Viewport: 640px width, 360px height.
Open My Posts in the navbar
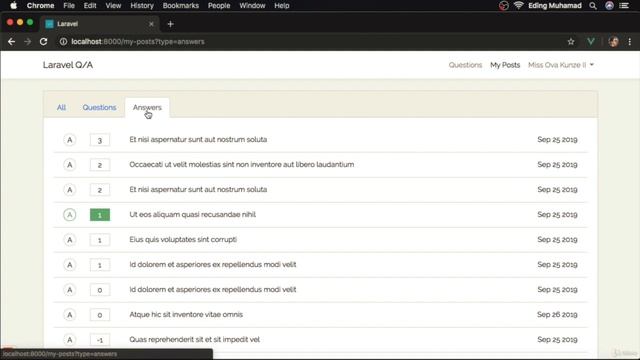(x=505, y=65)
